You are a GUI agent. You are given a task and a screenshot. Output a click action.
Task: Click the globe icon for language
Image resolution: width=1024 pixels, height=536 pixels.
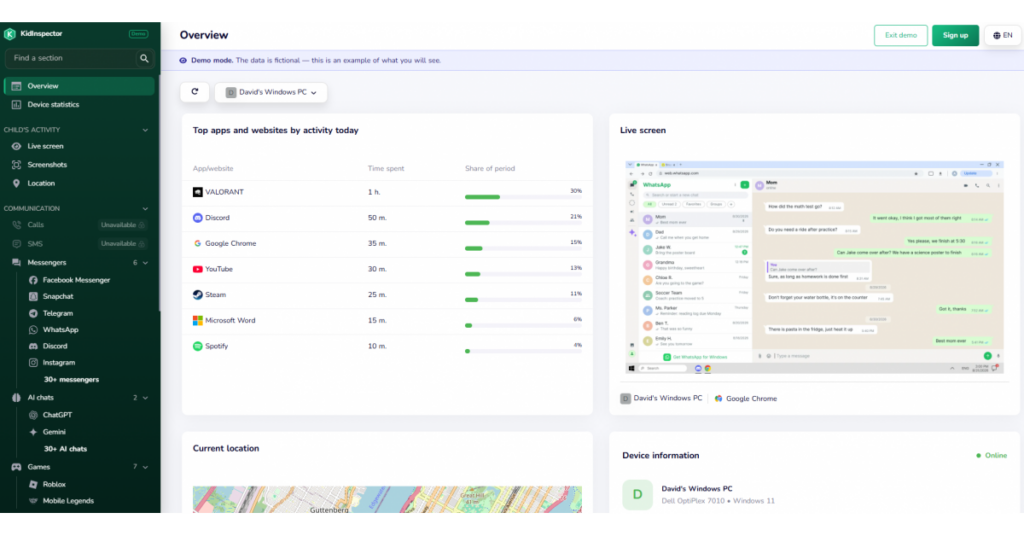[997, 35]
